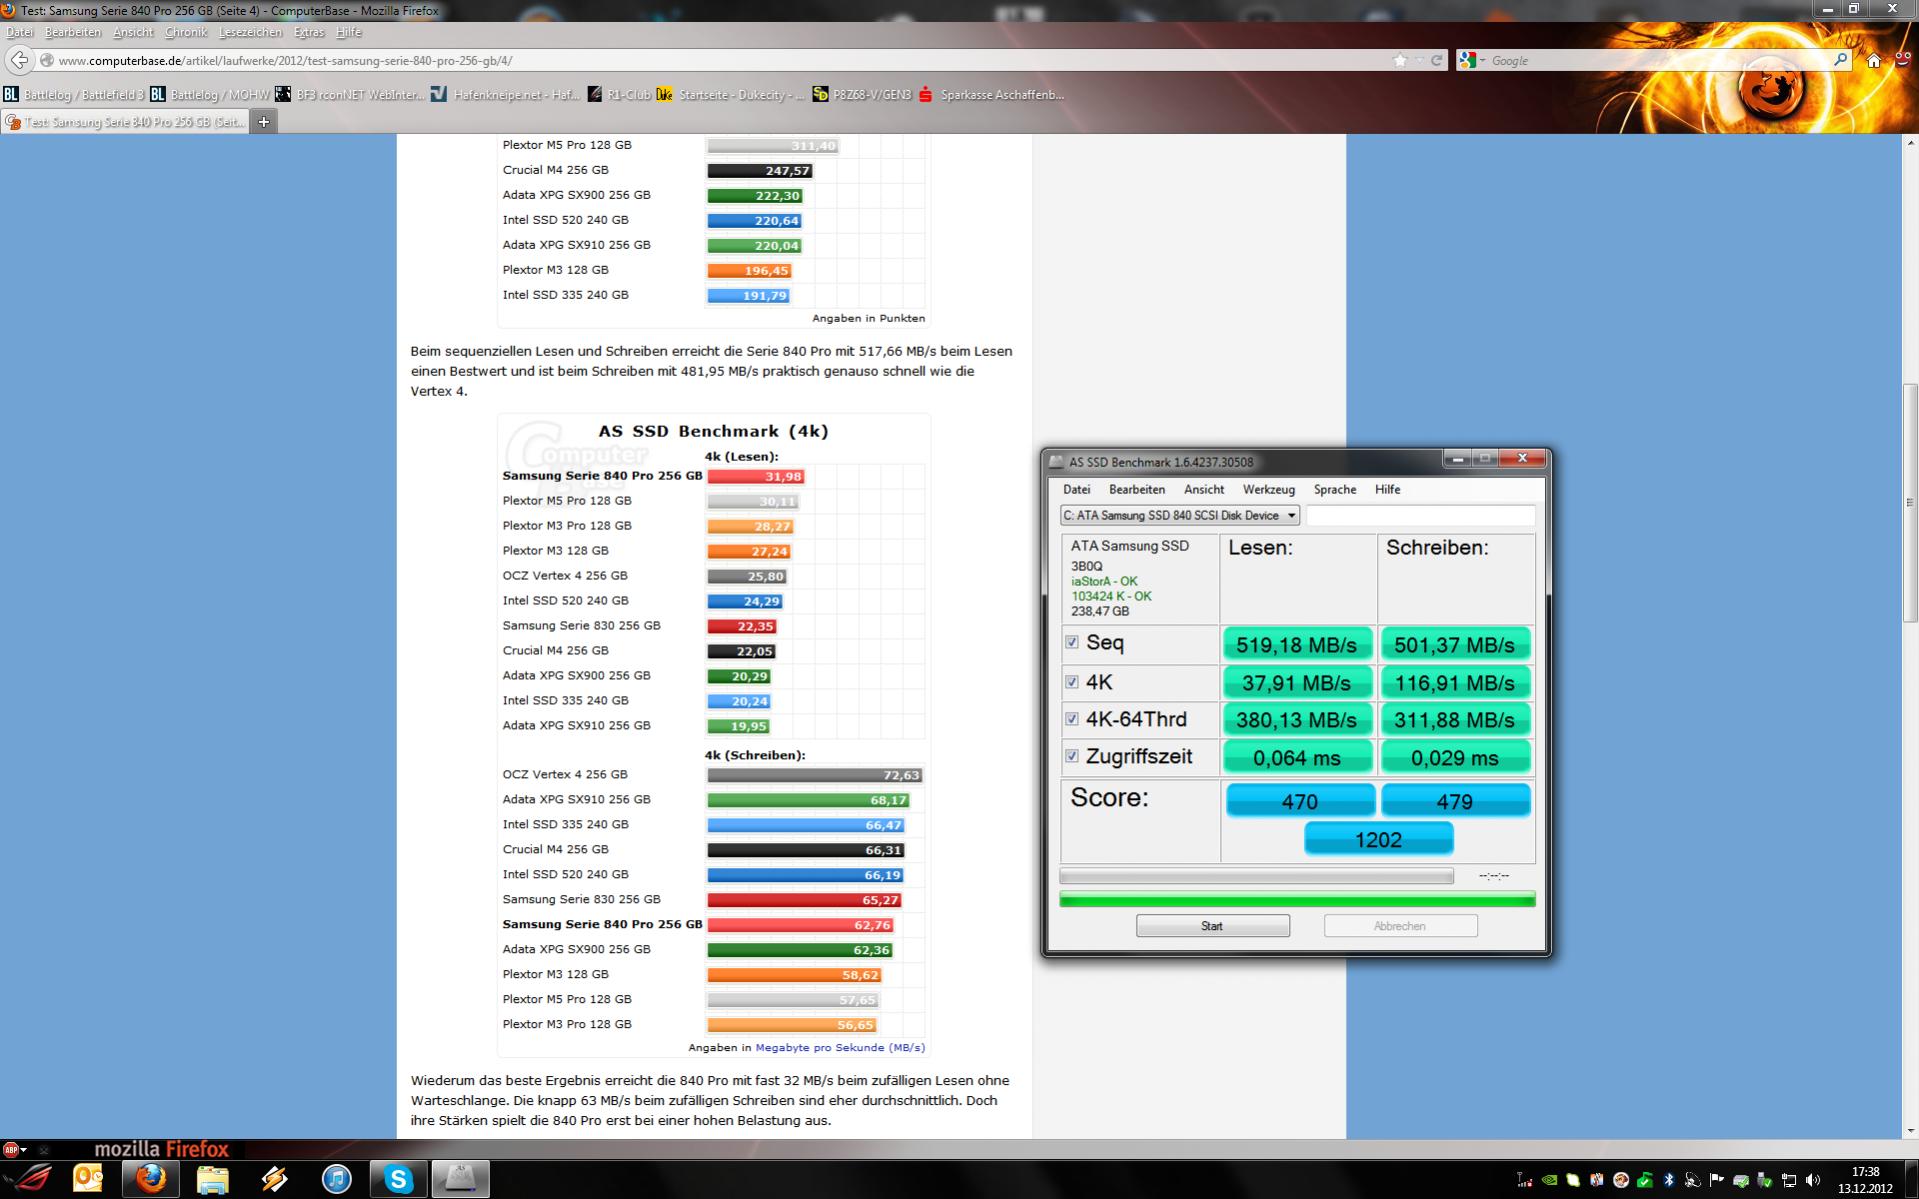Go to Firefox home page icon
This screenshot has width=1919, height=1199.
pyautogui.click(x=1874, y=60)
